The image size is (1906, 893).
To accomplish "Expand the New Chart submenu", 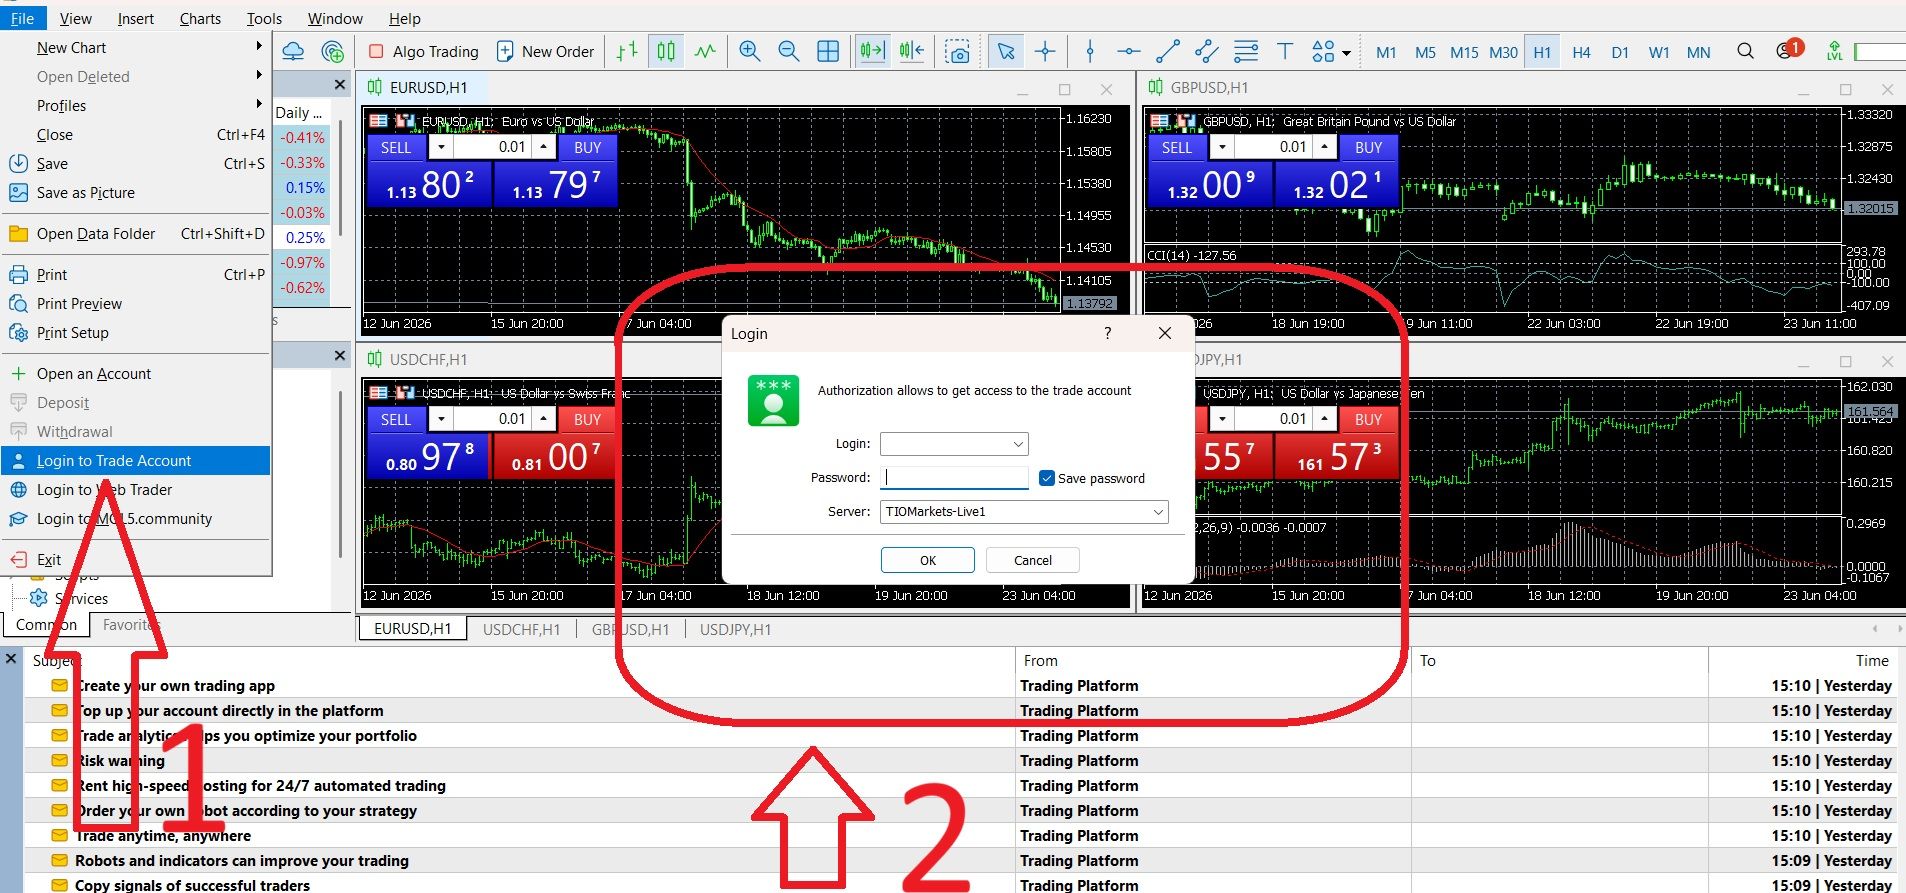I will coord(136,47).
